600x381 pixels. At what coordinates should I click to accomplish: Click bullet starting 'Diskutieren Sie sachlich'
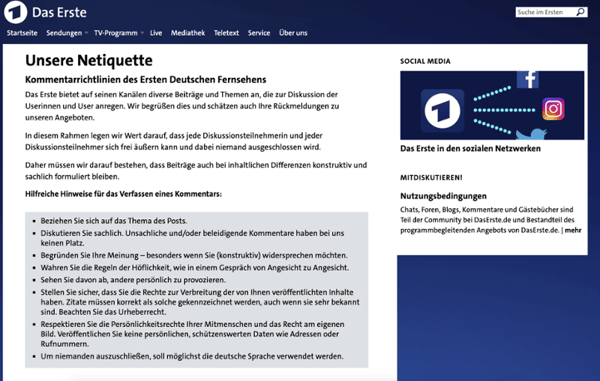tap(192, 238)
